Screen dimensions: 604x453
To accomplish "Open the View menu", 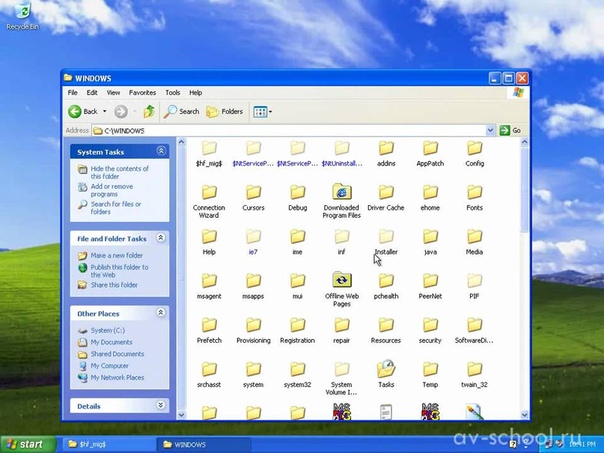I will (x=113, y=92).
